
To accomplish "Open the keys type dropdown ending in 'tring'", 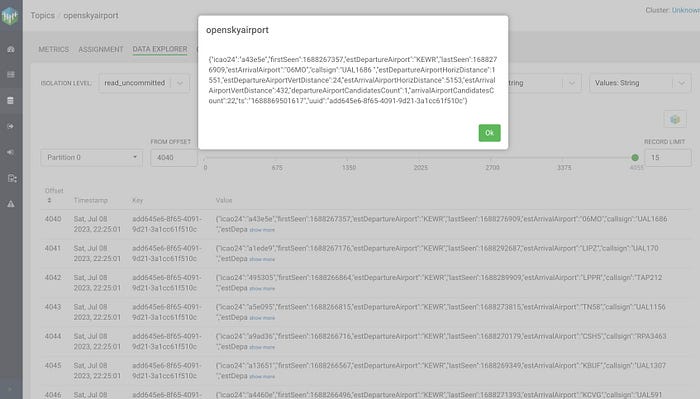I will pyautogui.click(x=545, y=83).
